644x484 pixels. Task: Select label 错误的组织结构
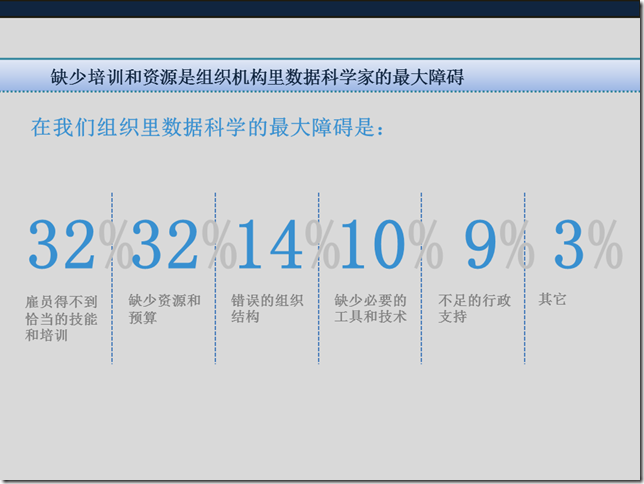coord(267,309)
